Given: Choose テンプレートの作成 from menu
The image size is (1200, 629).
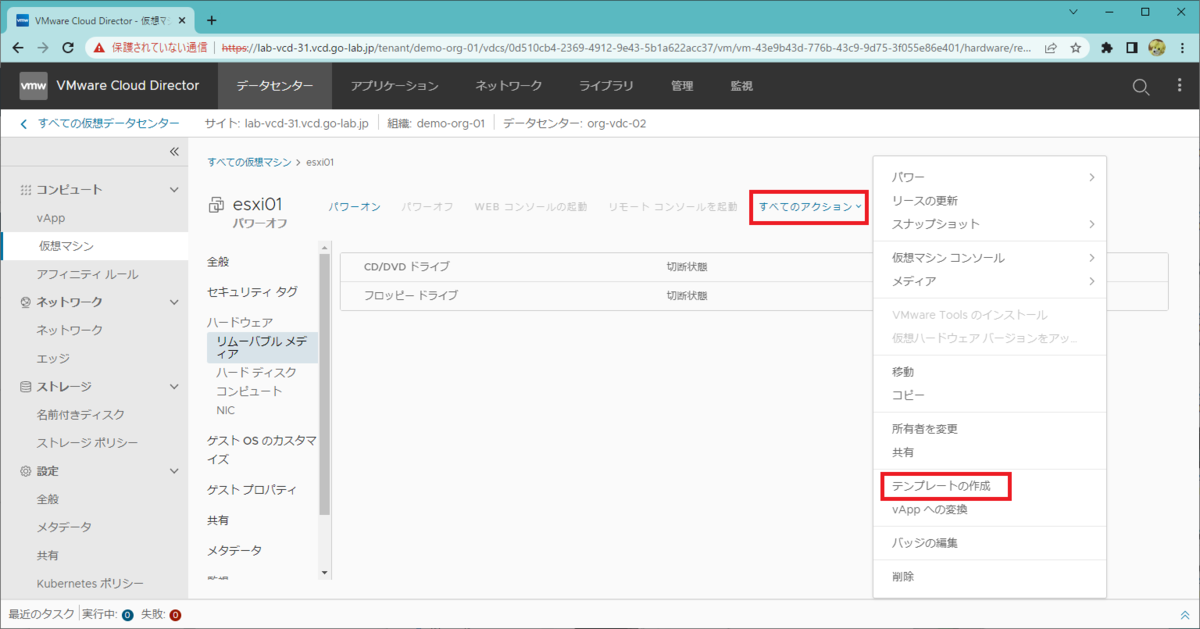Looking at the screenshot, I should (x=941, y=486).
